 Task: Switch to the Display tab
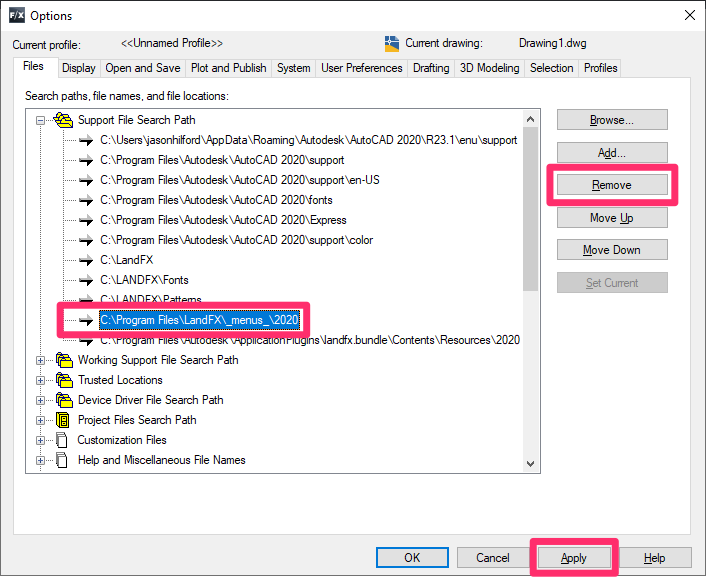[79, 68]
